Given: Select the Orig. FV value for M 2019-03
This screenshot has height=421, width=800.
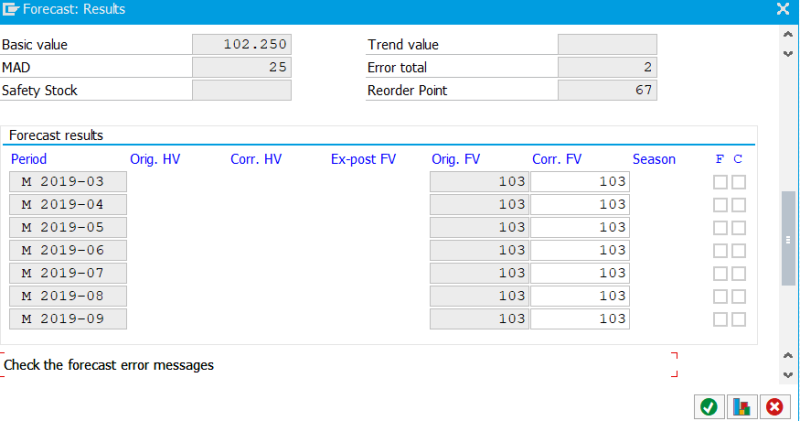Looking at the screenshot, I should tap(479, 182).
